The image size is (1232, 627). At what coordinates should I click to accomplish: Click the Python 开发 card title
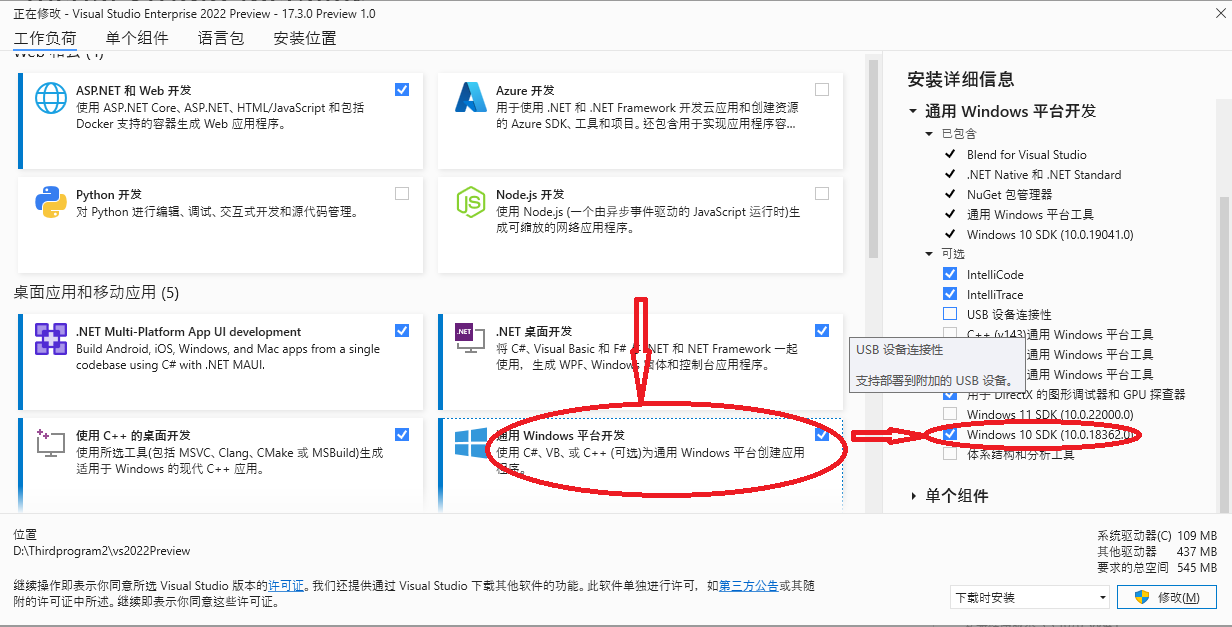click(x=109, y=194)
